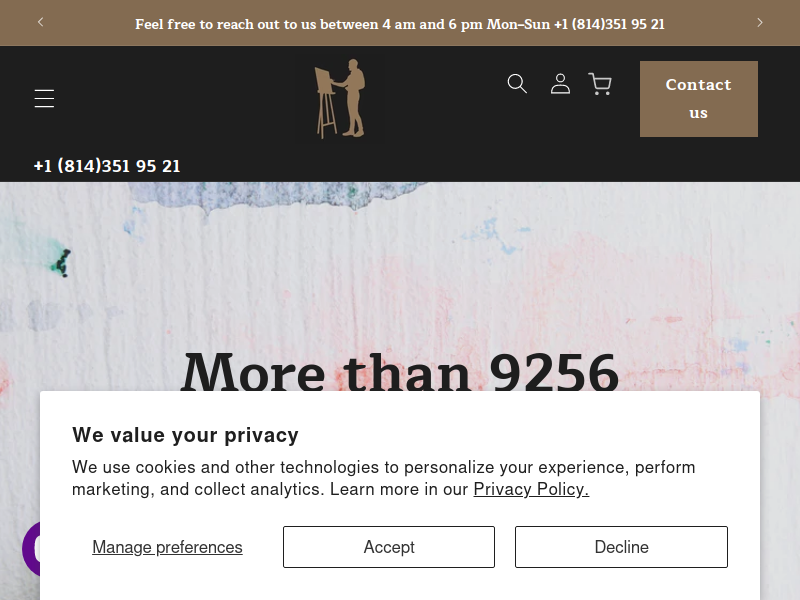The width and height of the screenshot is (800, 600).
Task: Call the header phone number +1 (814)351 95 21
Action: click(x=107, y=166)
